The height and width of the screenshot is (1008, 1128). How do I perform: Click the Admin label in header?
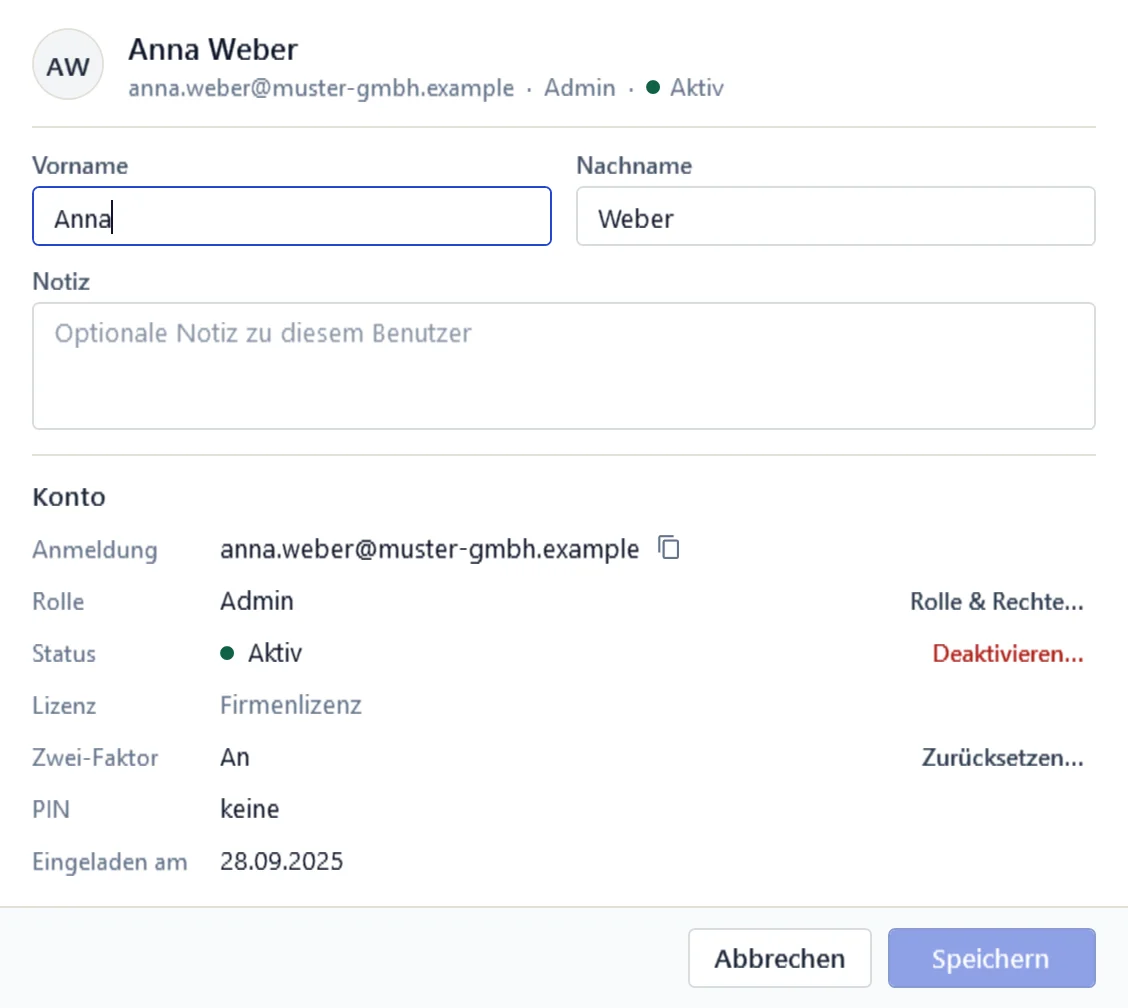click(580, 88)
